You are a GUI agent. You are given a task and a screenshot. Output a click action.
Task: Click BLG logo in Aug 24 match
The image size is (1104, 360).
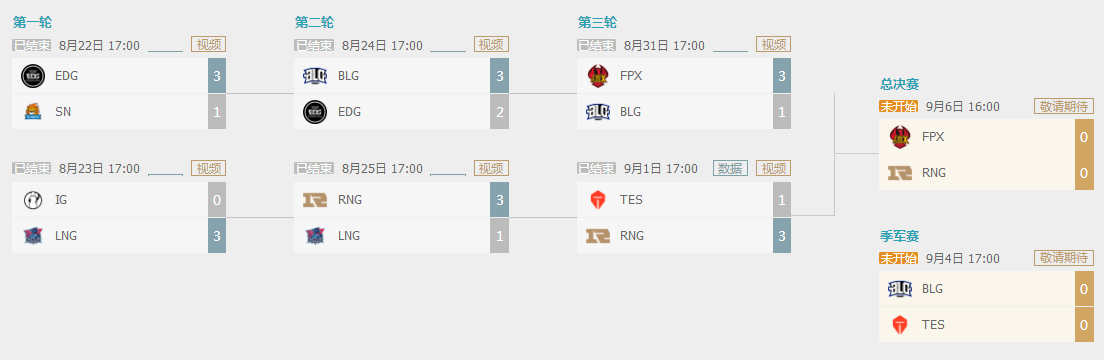coord(315,75)
